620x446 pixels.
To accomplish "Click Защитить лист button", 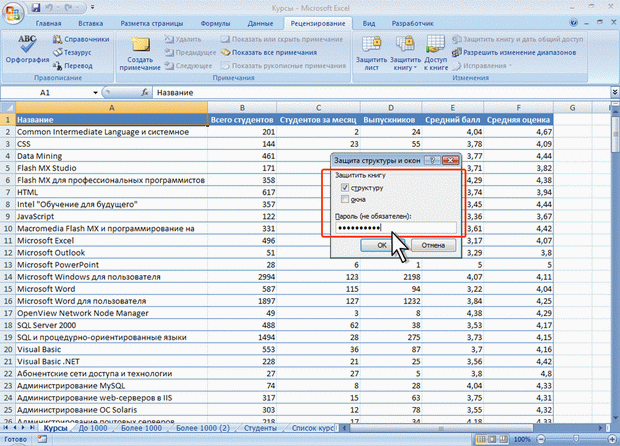I will 371,53.
